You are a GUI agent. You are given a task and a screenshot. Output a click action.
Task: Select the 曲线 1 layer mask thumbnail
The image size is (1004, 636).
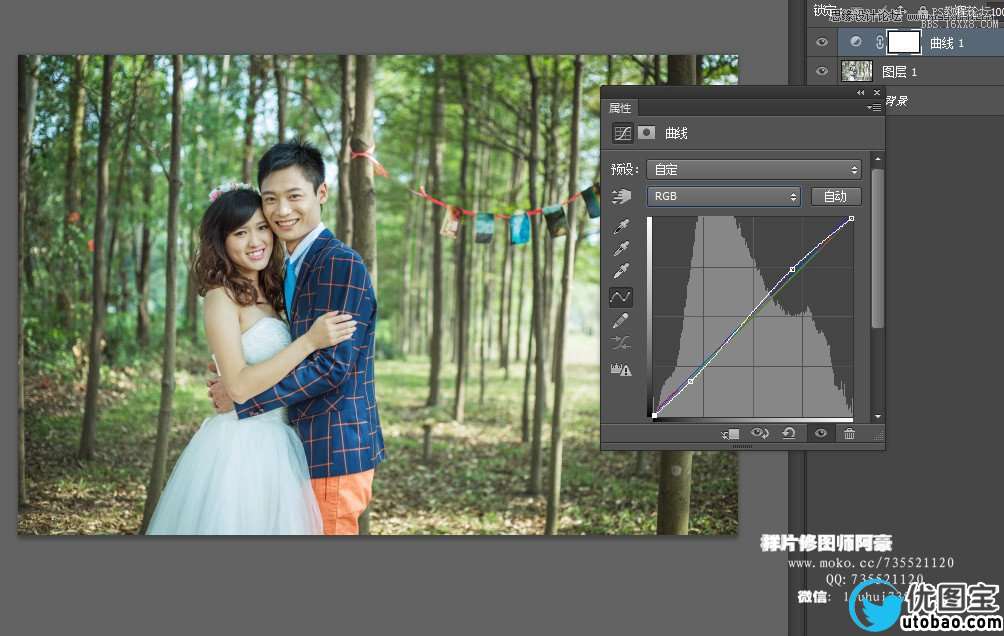903,42
